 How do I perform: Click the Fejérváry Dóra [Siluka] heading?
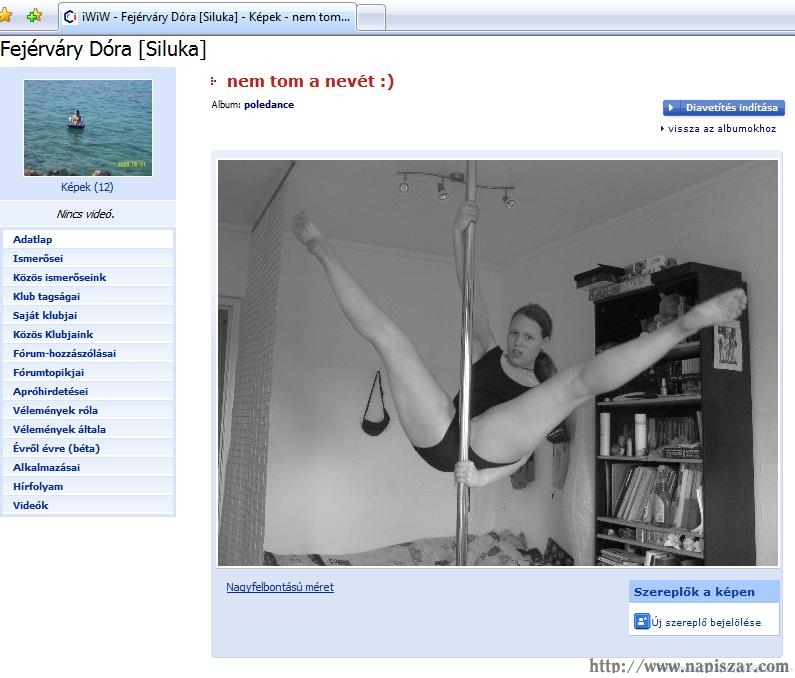(x=103, y=49)
